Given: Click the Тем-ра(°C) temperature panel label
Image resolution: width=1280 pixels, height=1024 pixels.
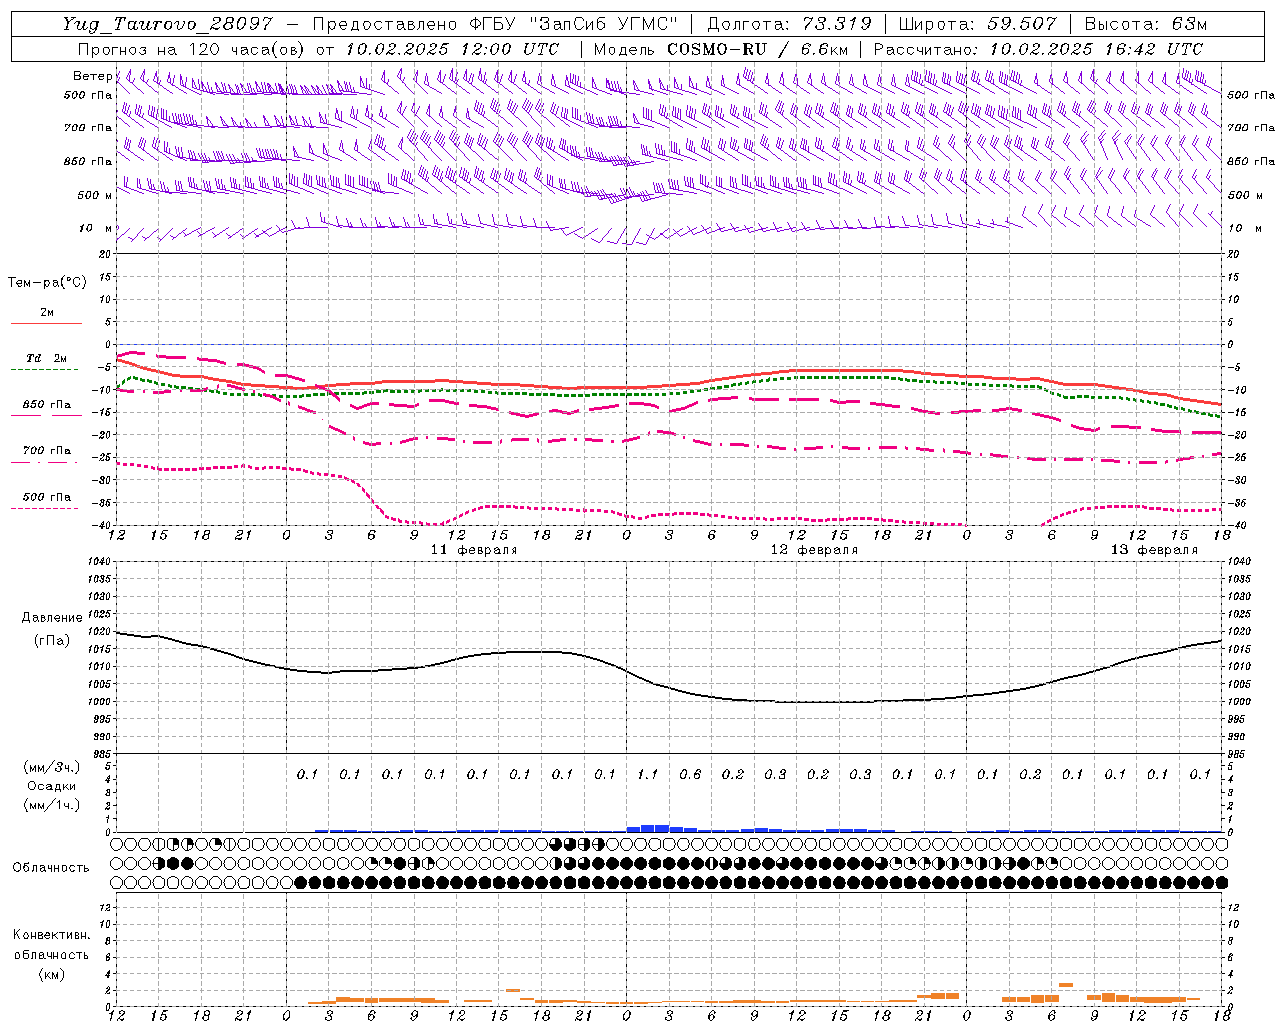Looking at the screenshot, I should click(47, 283).
